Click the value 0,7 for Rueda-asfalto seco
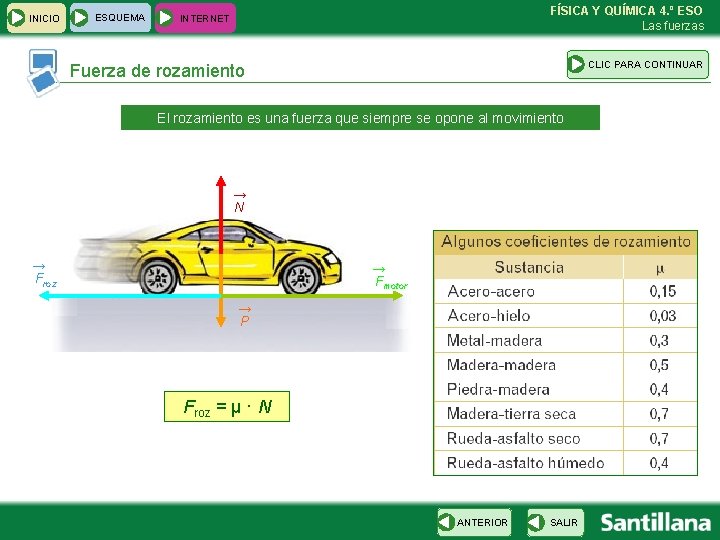The width and height of the screenshot is (720, 540). click(659, 439)
